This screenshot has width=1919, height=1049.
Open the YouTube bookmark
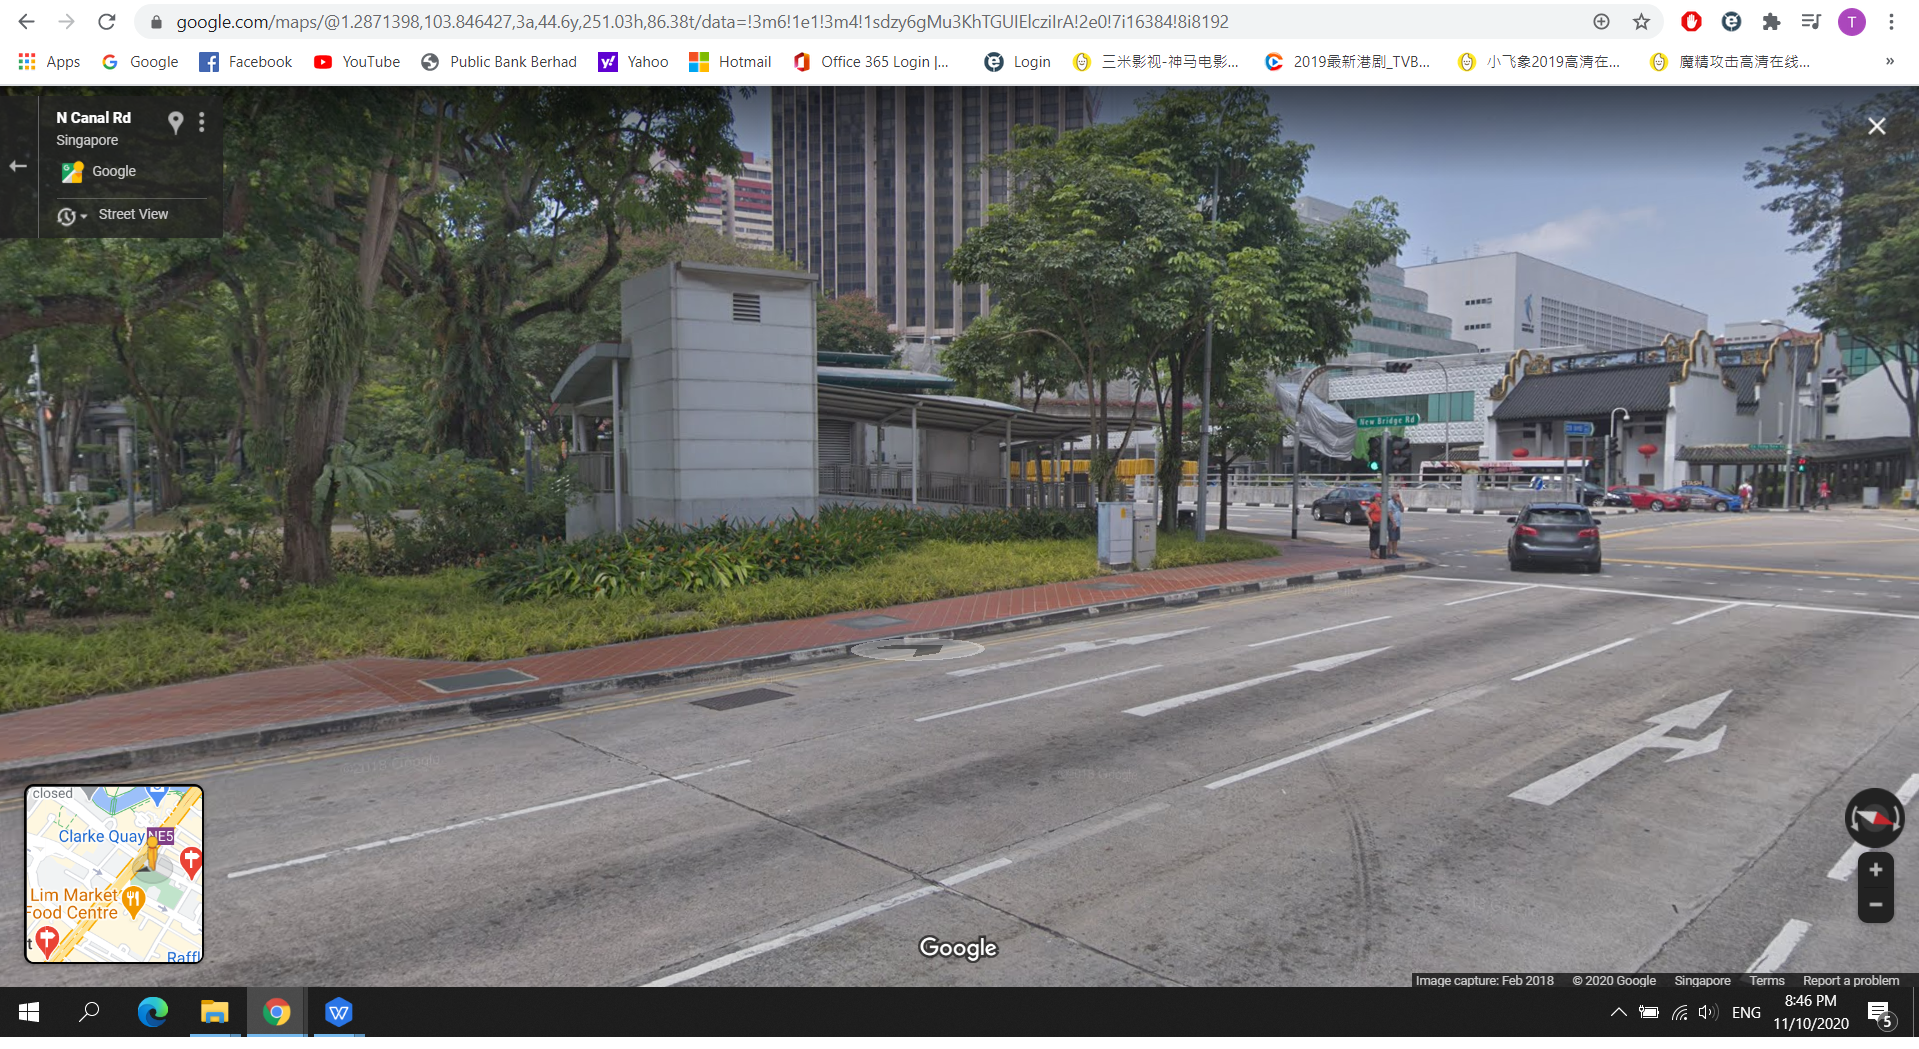point(357,62)
